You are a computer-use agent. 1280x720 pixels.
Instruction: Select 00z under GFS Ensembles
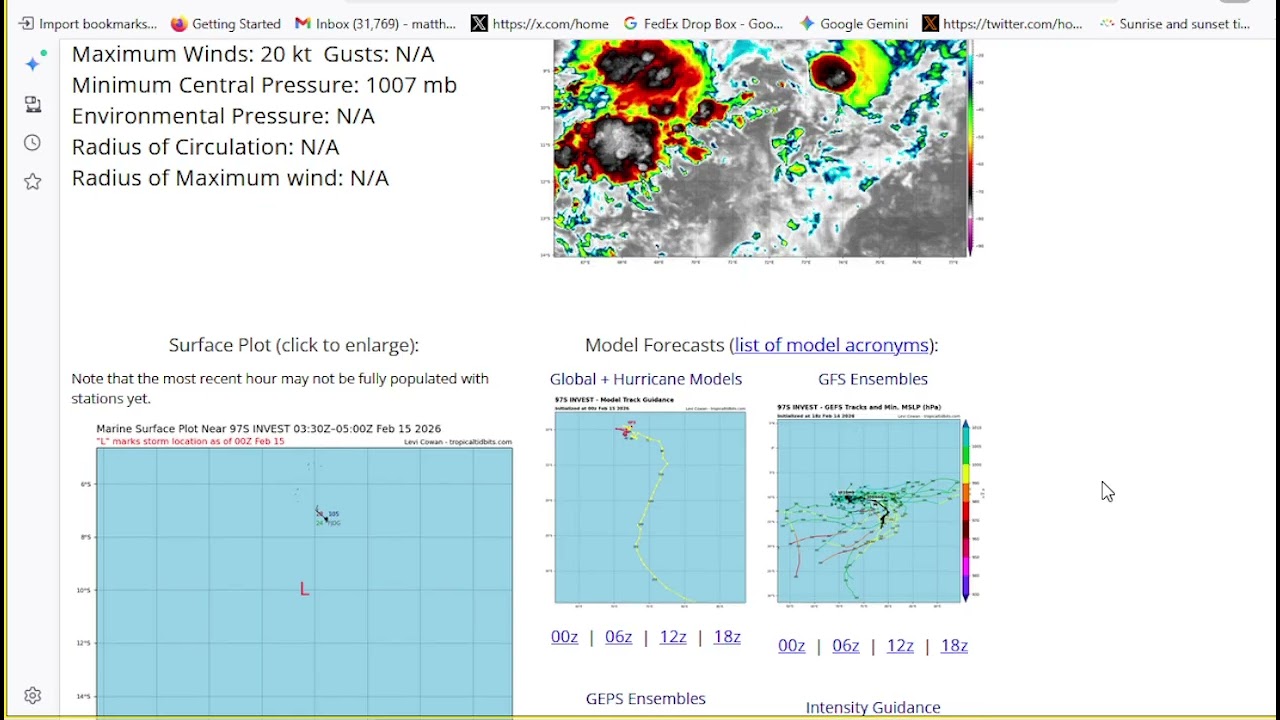(x=792, y=646)
